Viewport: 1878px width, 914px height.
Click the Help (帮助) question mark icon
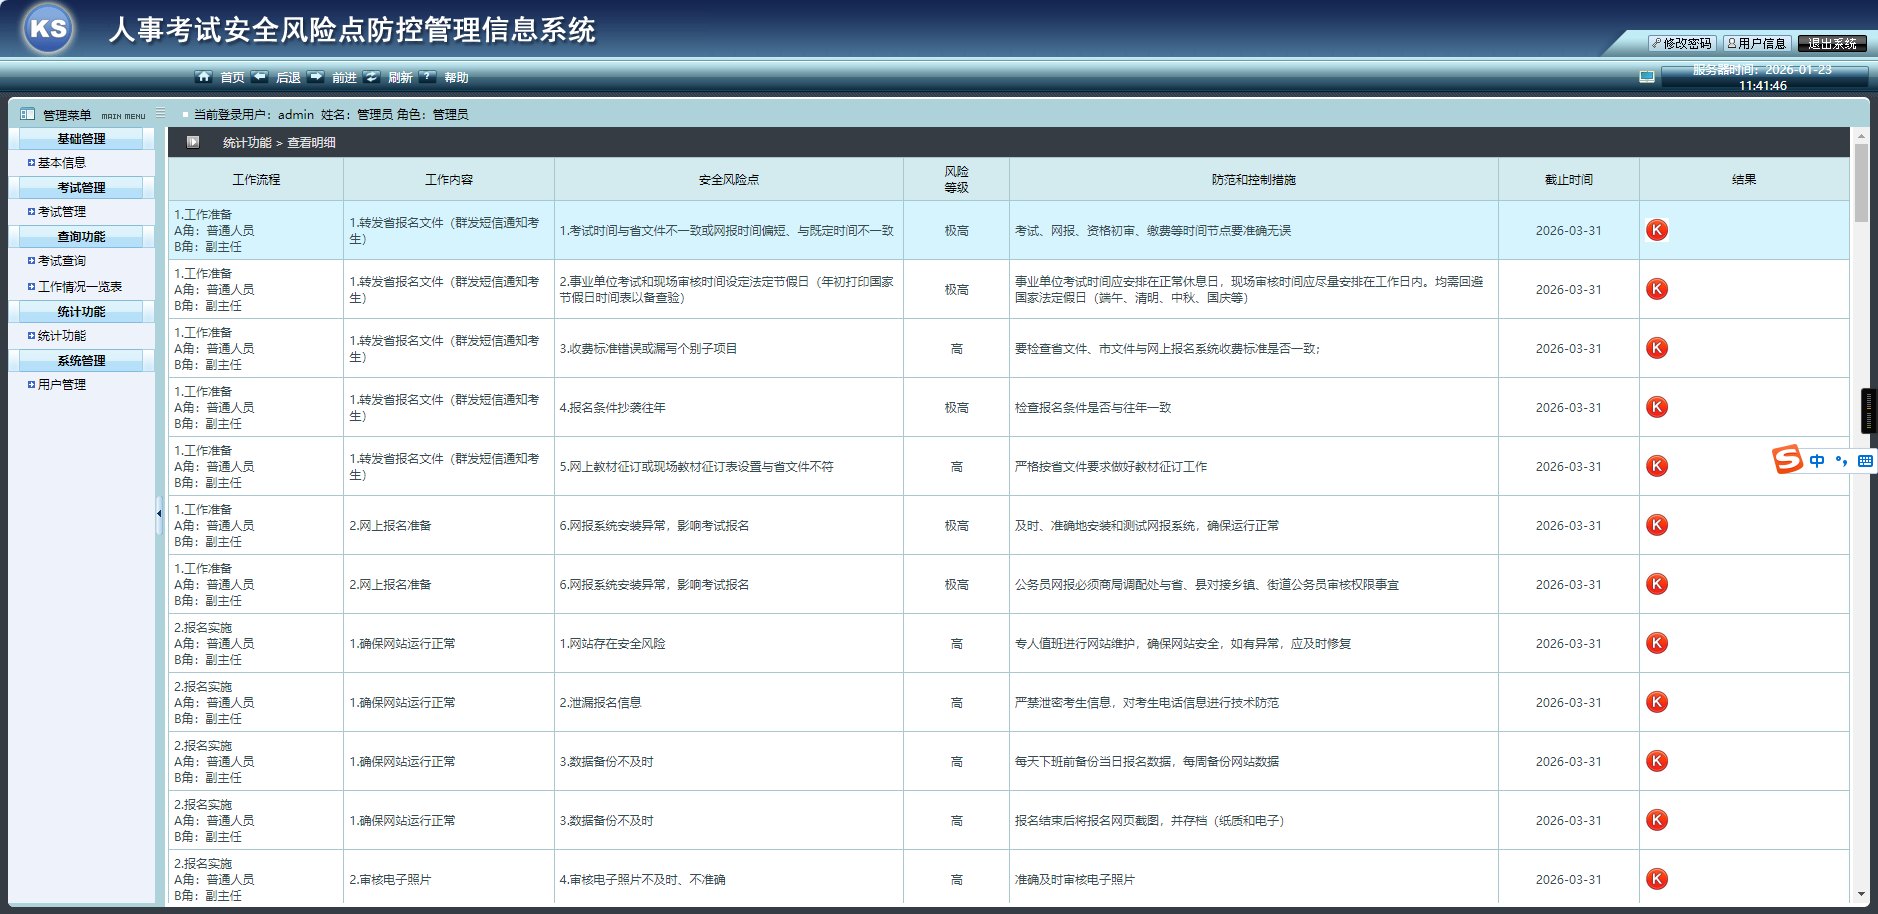[x=428, y=76]
